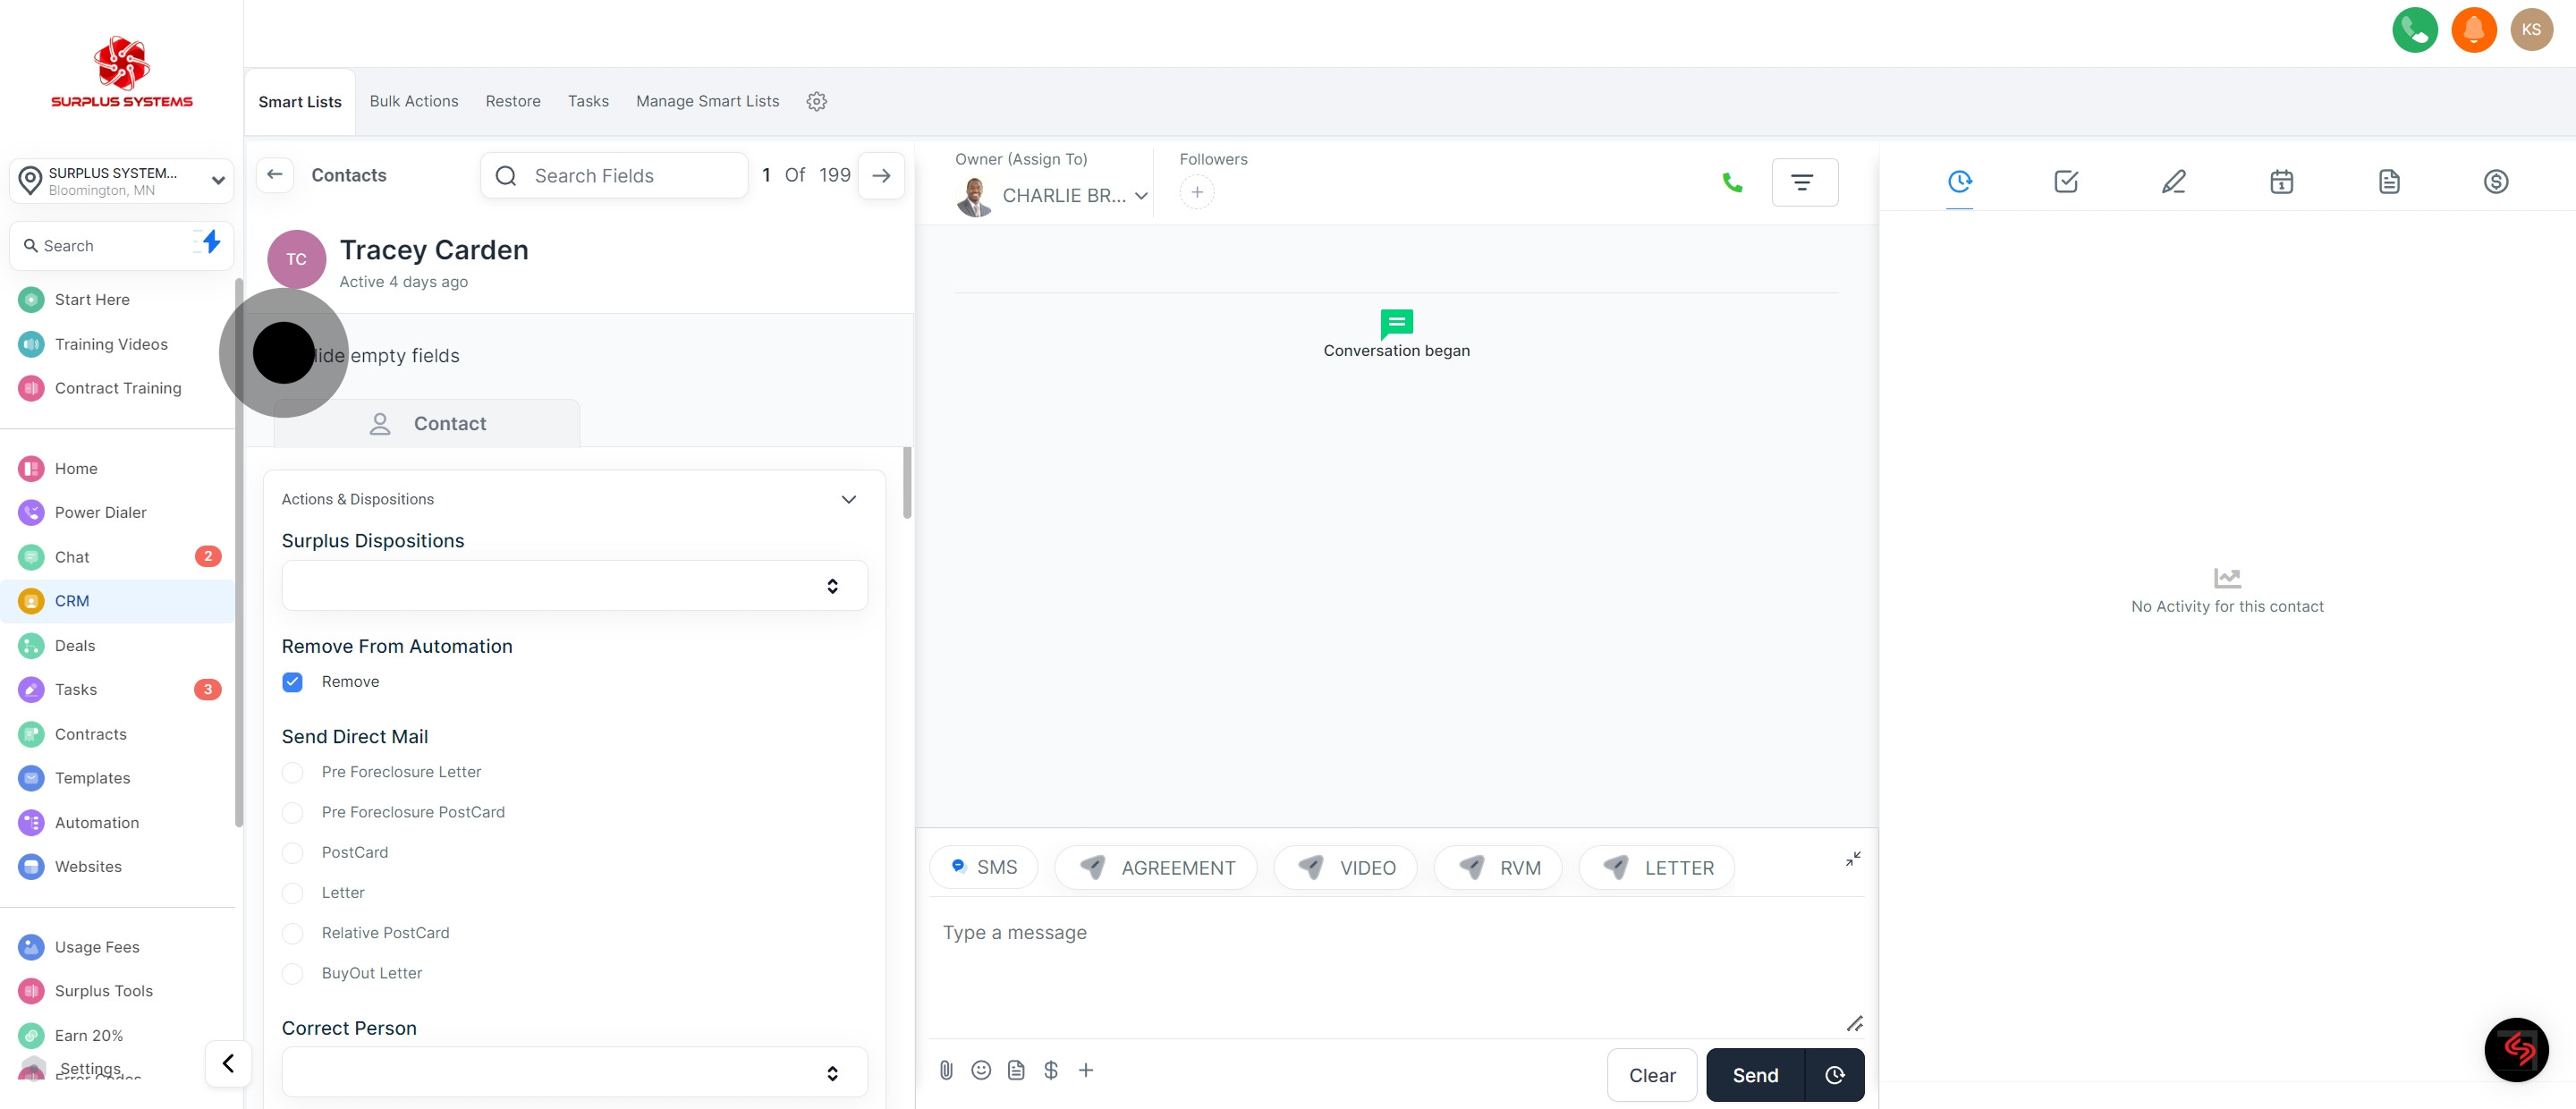The width and height of the screenshot is (2576, 1109).
Task: Click the attachment paperclip icon
Action: tap(946, 1070)
